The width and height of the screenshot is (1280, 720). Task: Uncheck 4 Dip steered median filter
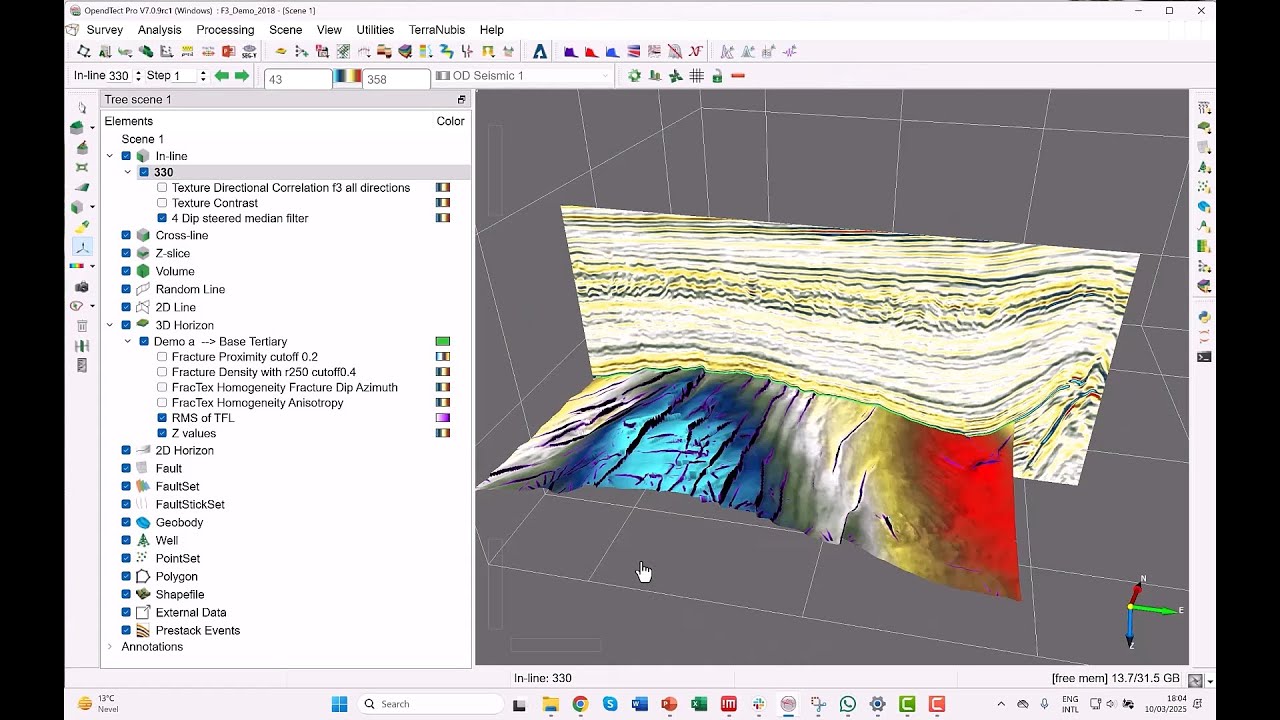(162, 218)
